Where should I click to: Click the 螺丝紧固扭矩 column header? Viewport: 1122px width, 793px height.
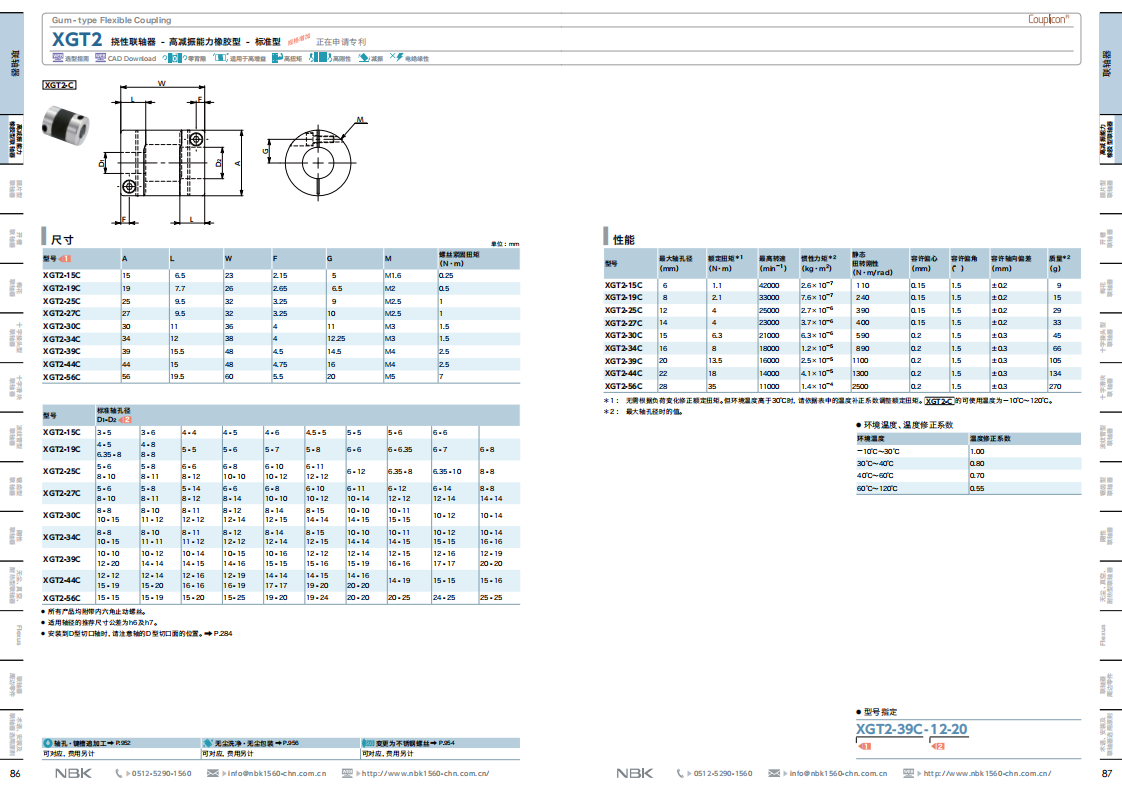pyautogui.click(x=459, y=259)
